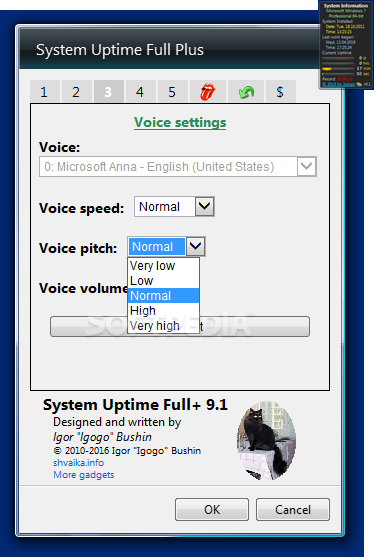This screenshot has width=374, height=557.
Task: Open the Microsoft Anna voice dropdown arrow
Action: coord(307,166)
